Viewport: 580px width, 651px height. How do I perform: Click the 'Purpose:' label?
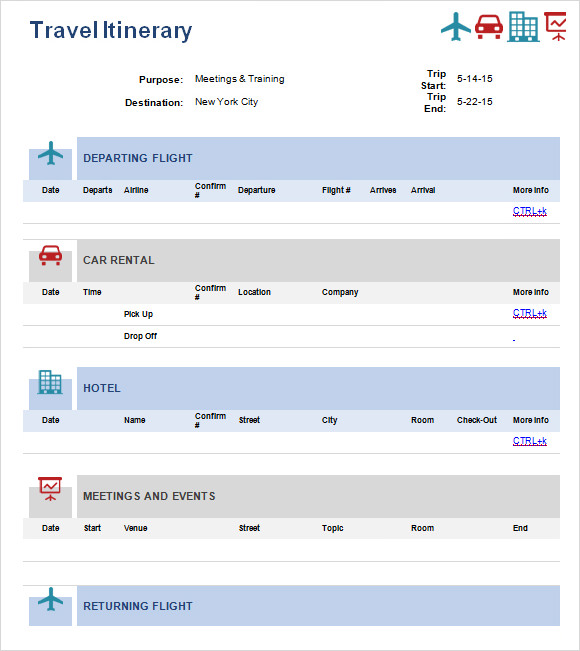[x=161, y=80]
